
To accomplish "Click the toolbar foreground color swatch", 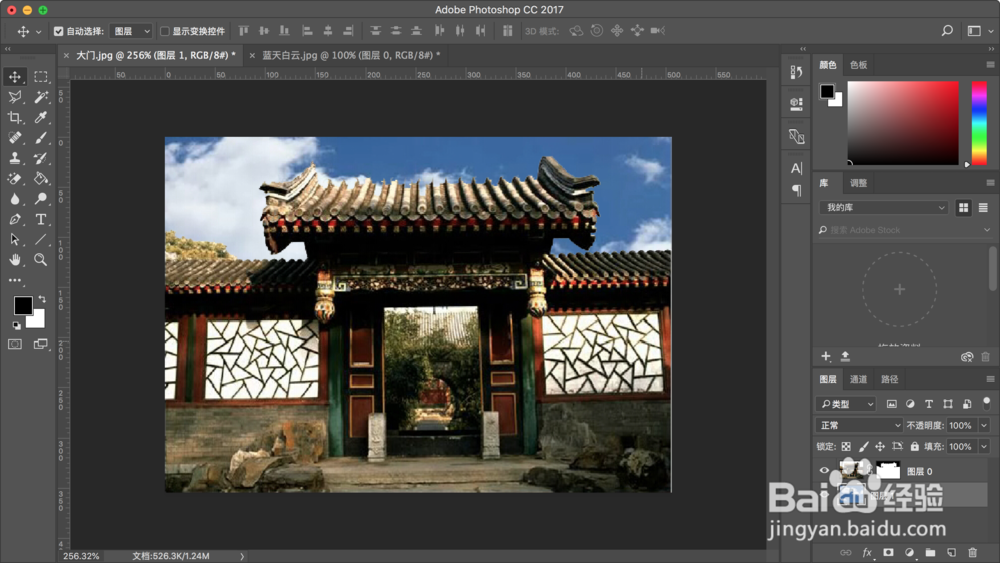I will tap(23, 305).
